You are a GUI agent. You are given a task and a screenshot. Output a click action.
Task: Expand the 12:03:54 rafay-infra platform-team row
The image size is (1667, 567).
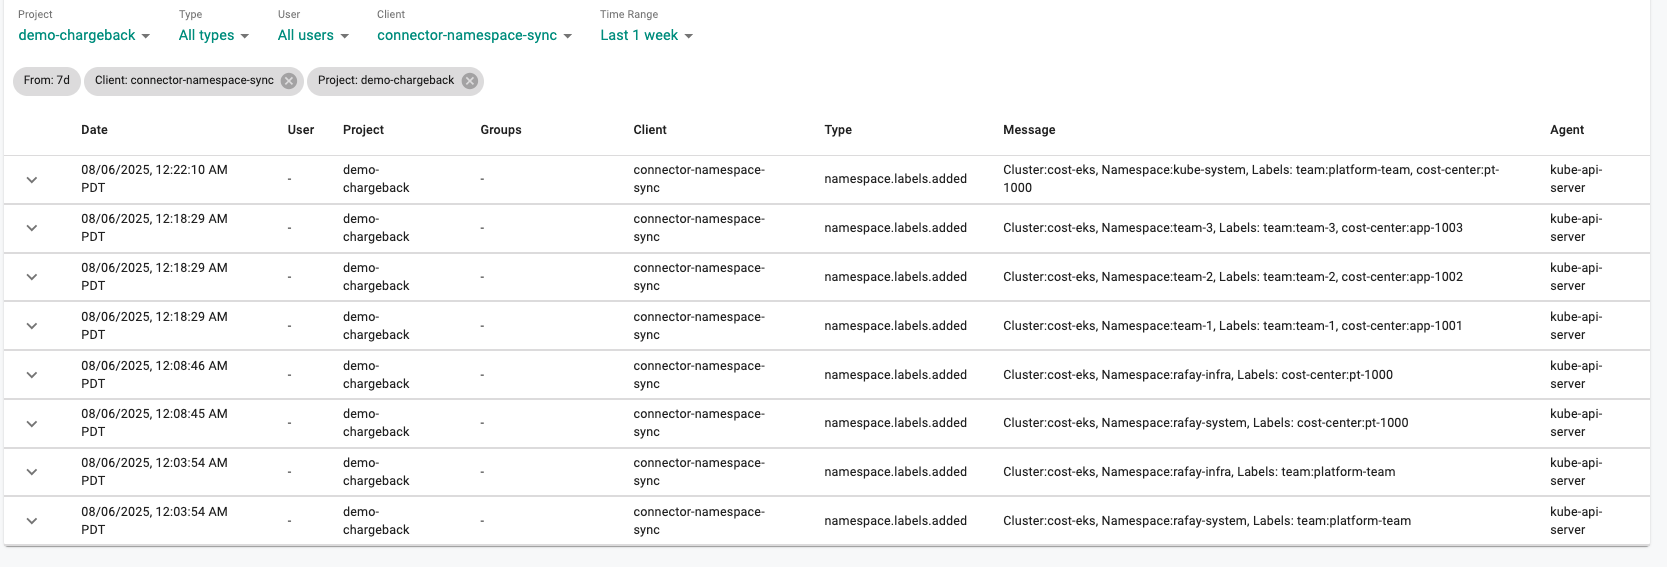(x=32, y=472)
